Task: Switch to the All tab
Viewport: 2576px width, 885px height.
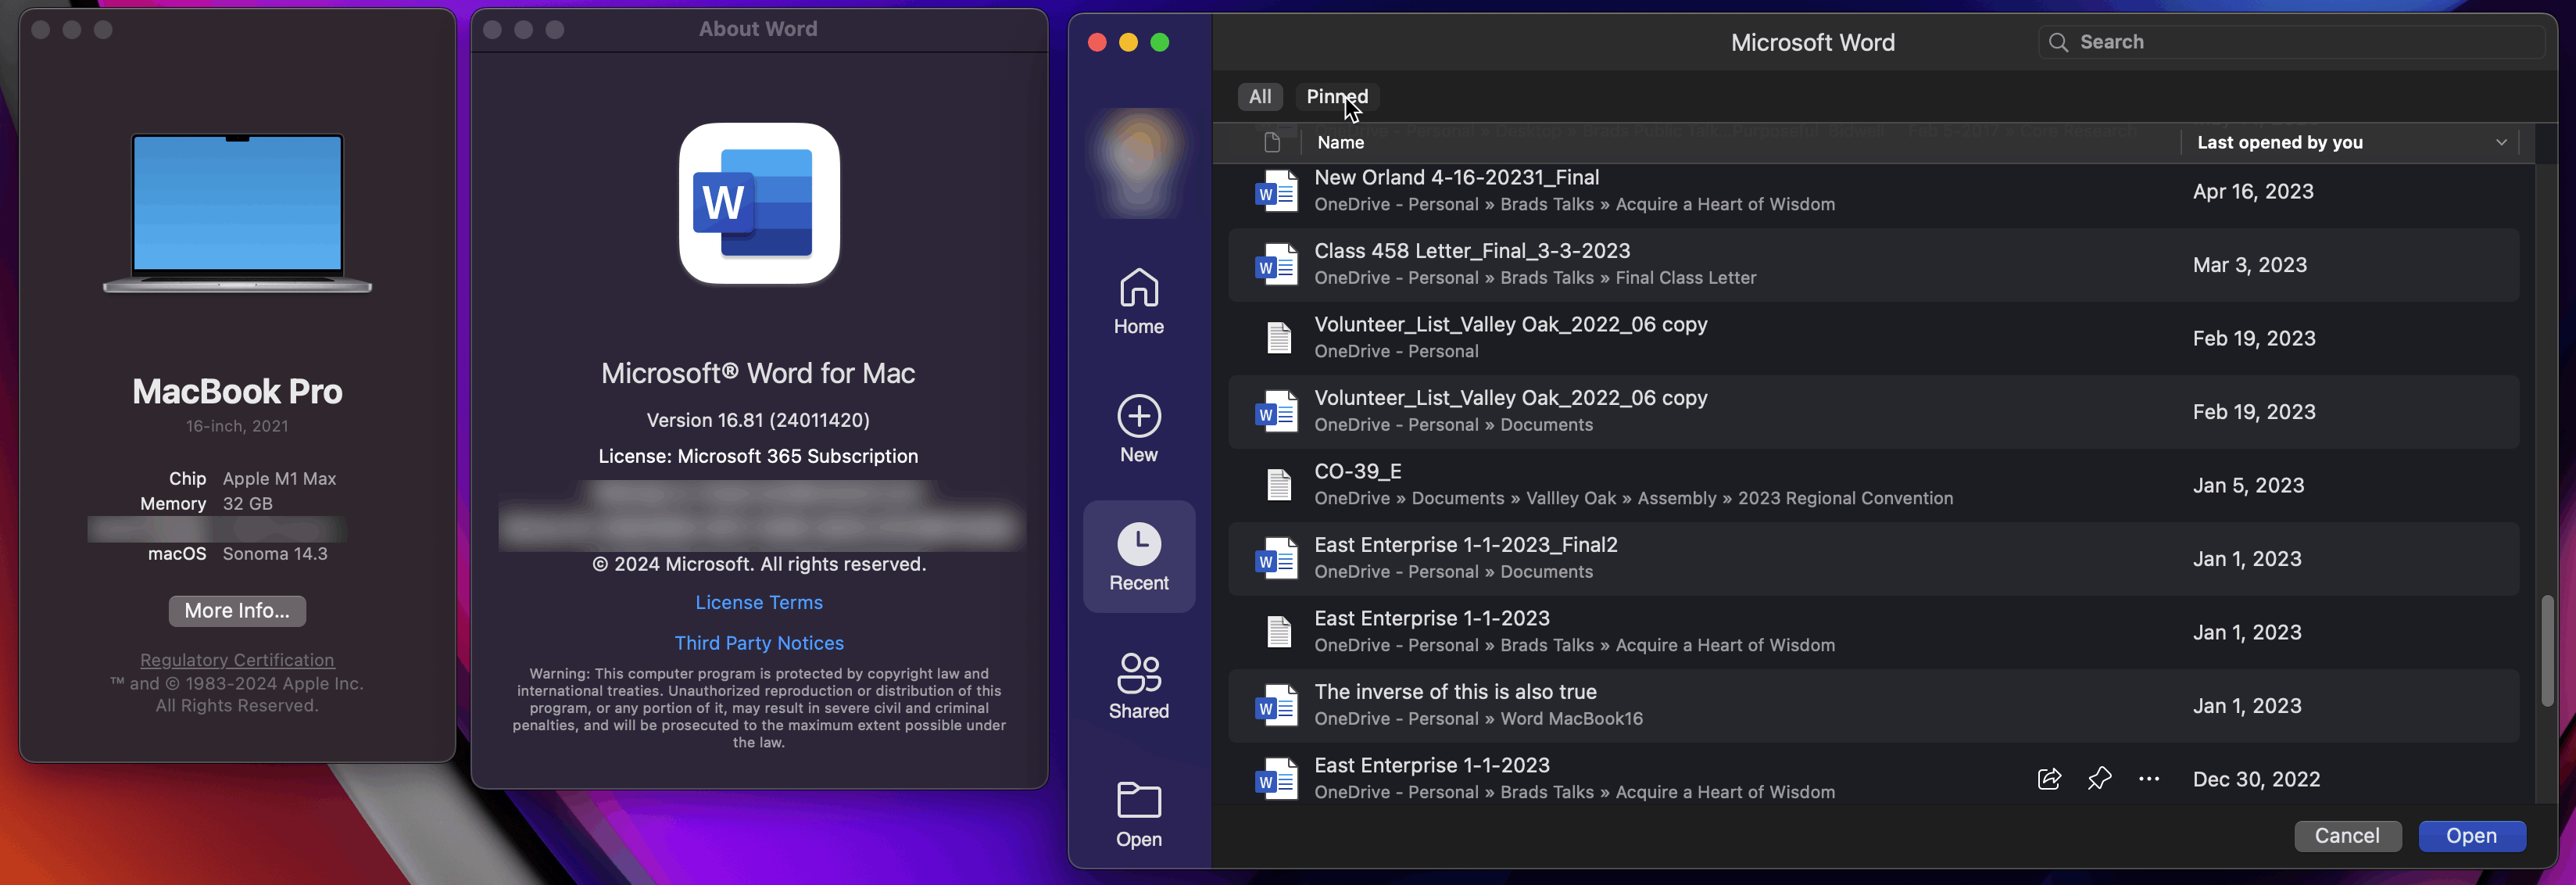Action: point(1260,97)
